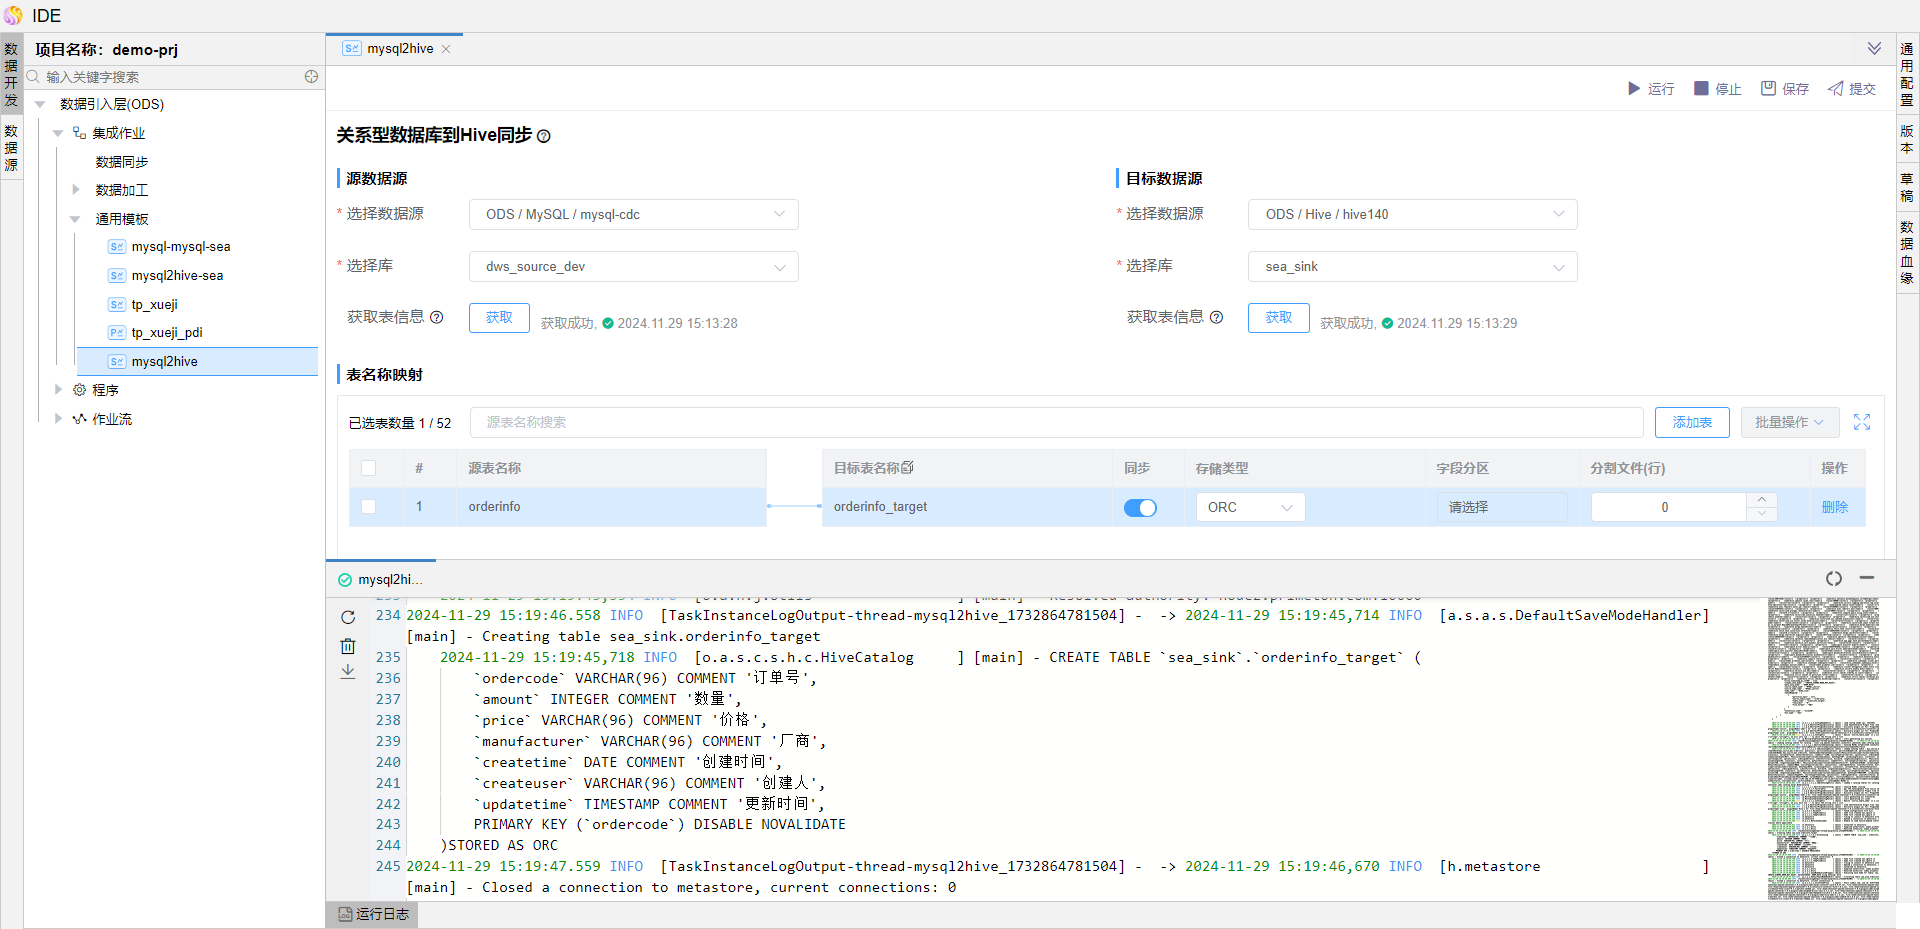The image size is (1920, 929).
Task: Click the 删除 link for orderinfo
Action: [x=1834, y=508]
